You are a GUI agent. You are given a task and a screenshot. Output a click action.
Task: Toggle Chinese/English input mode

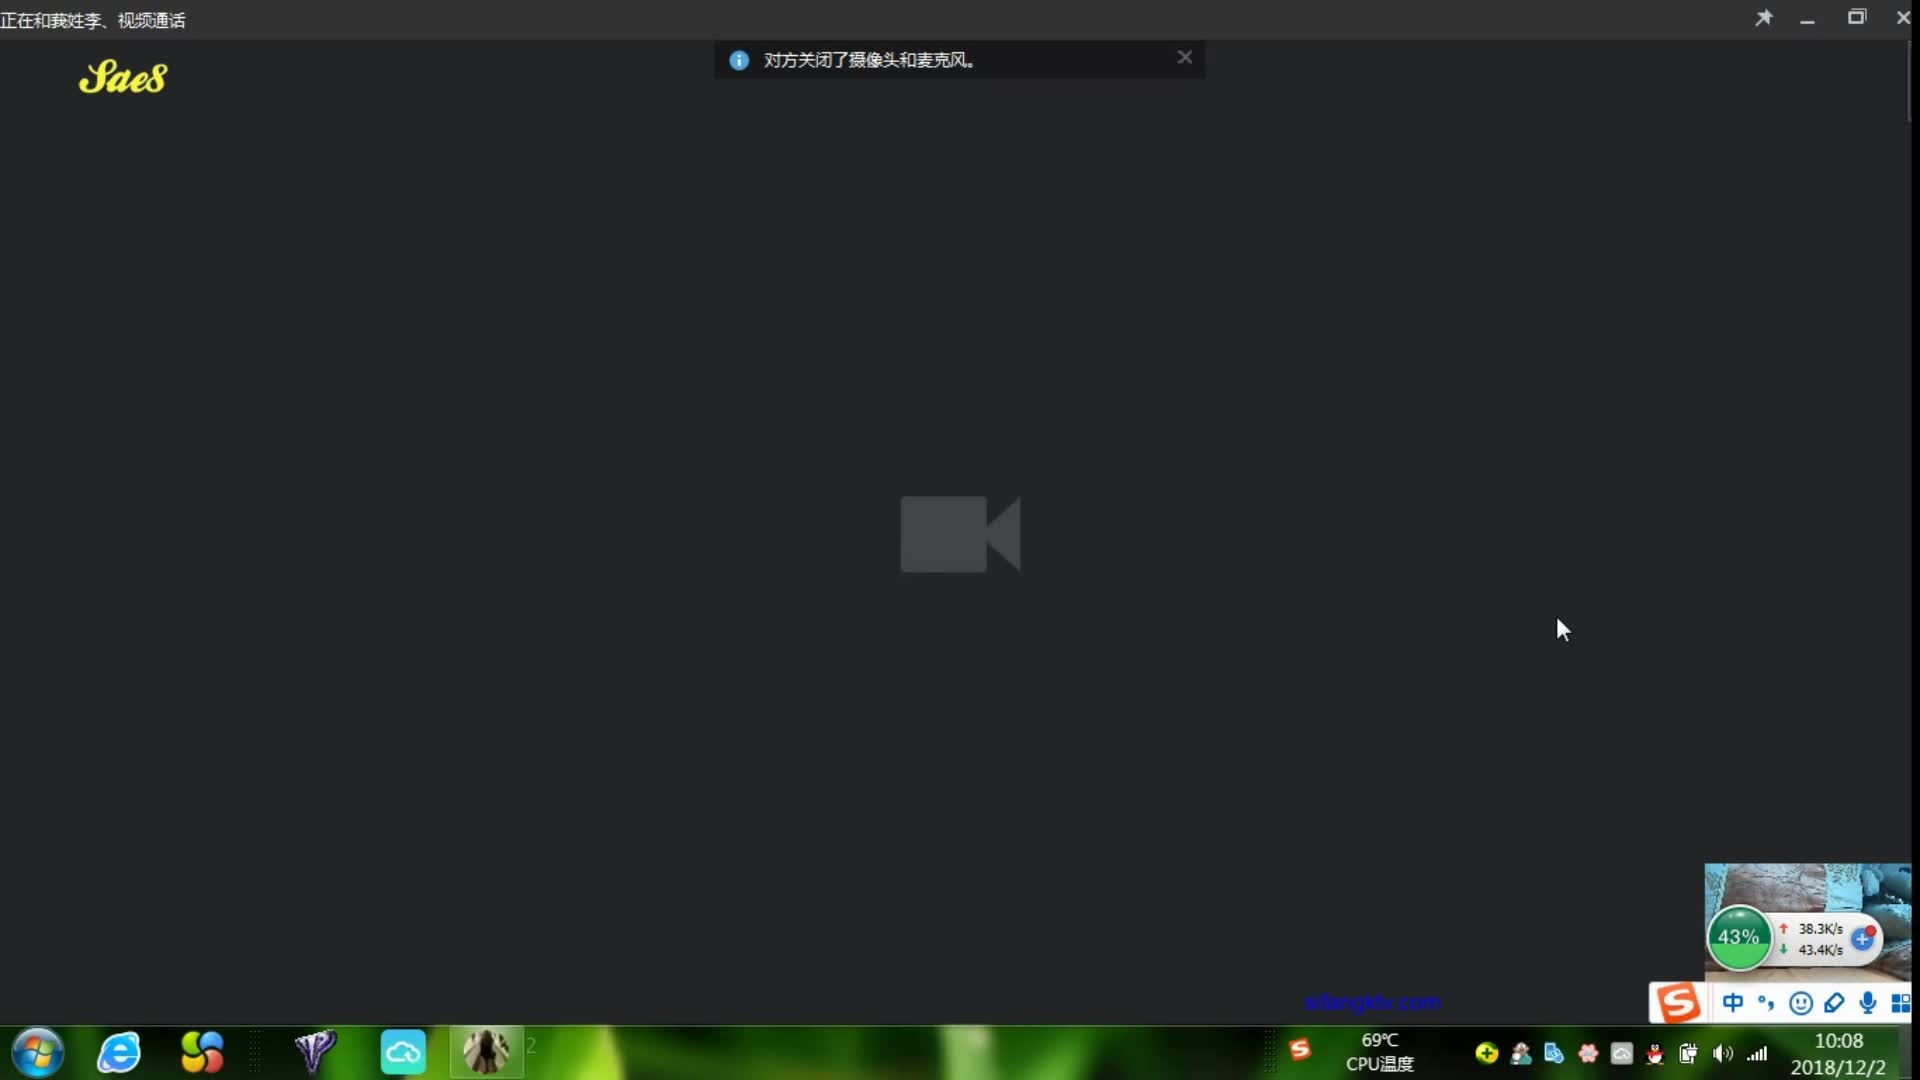tap(1733, 1002)
